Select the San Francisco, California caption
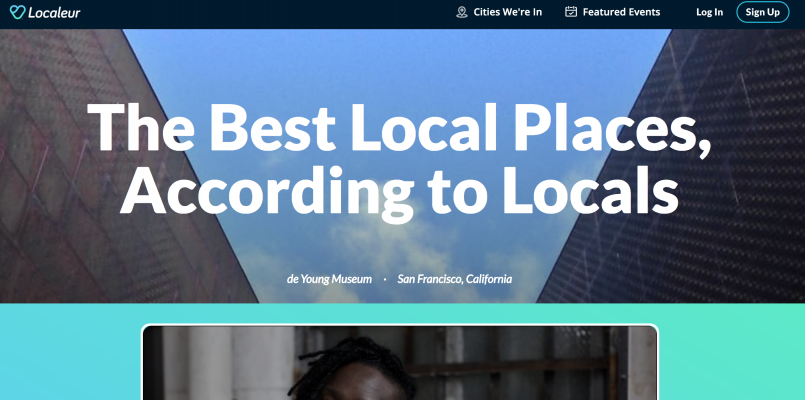The height and width of the screenshot is (400, 805). click(x=455, y=279)
